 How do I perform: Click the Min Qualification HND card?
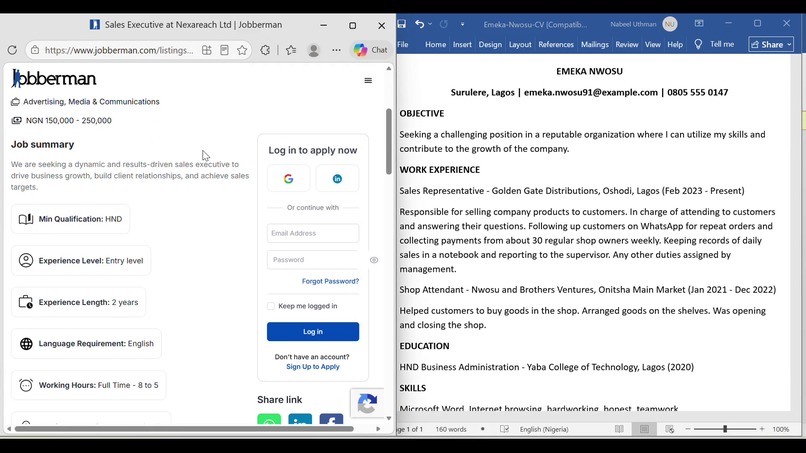pos(70,219)
